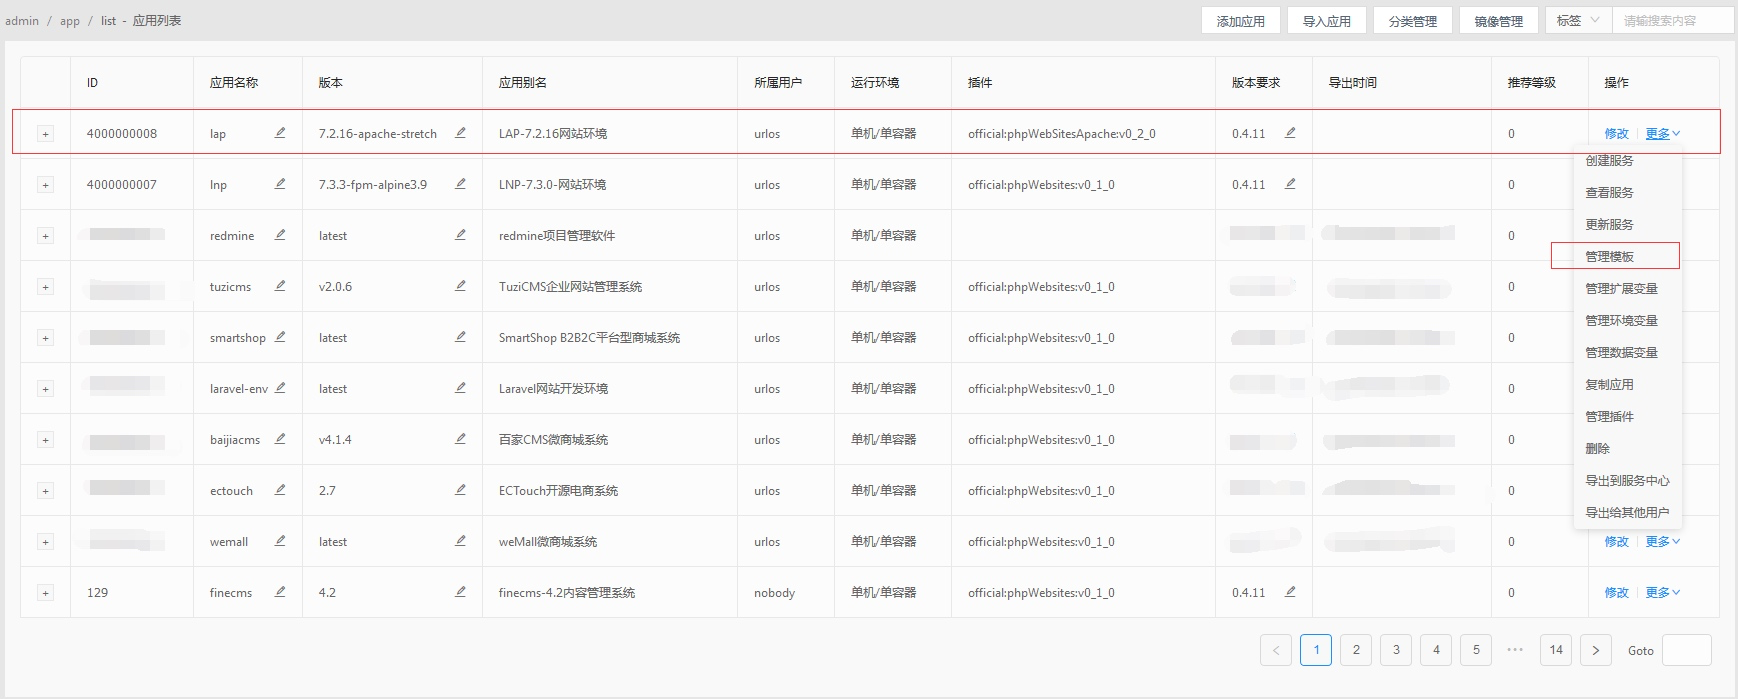Focus the search content input field
1738x699 pixels.
(1673, 20)
